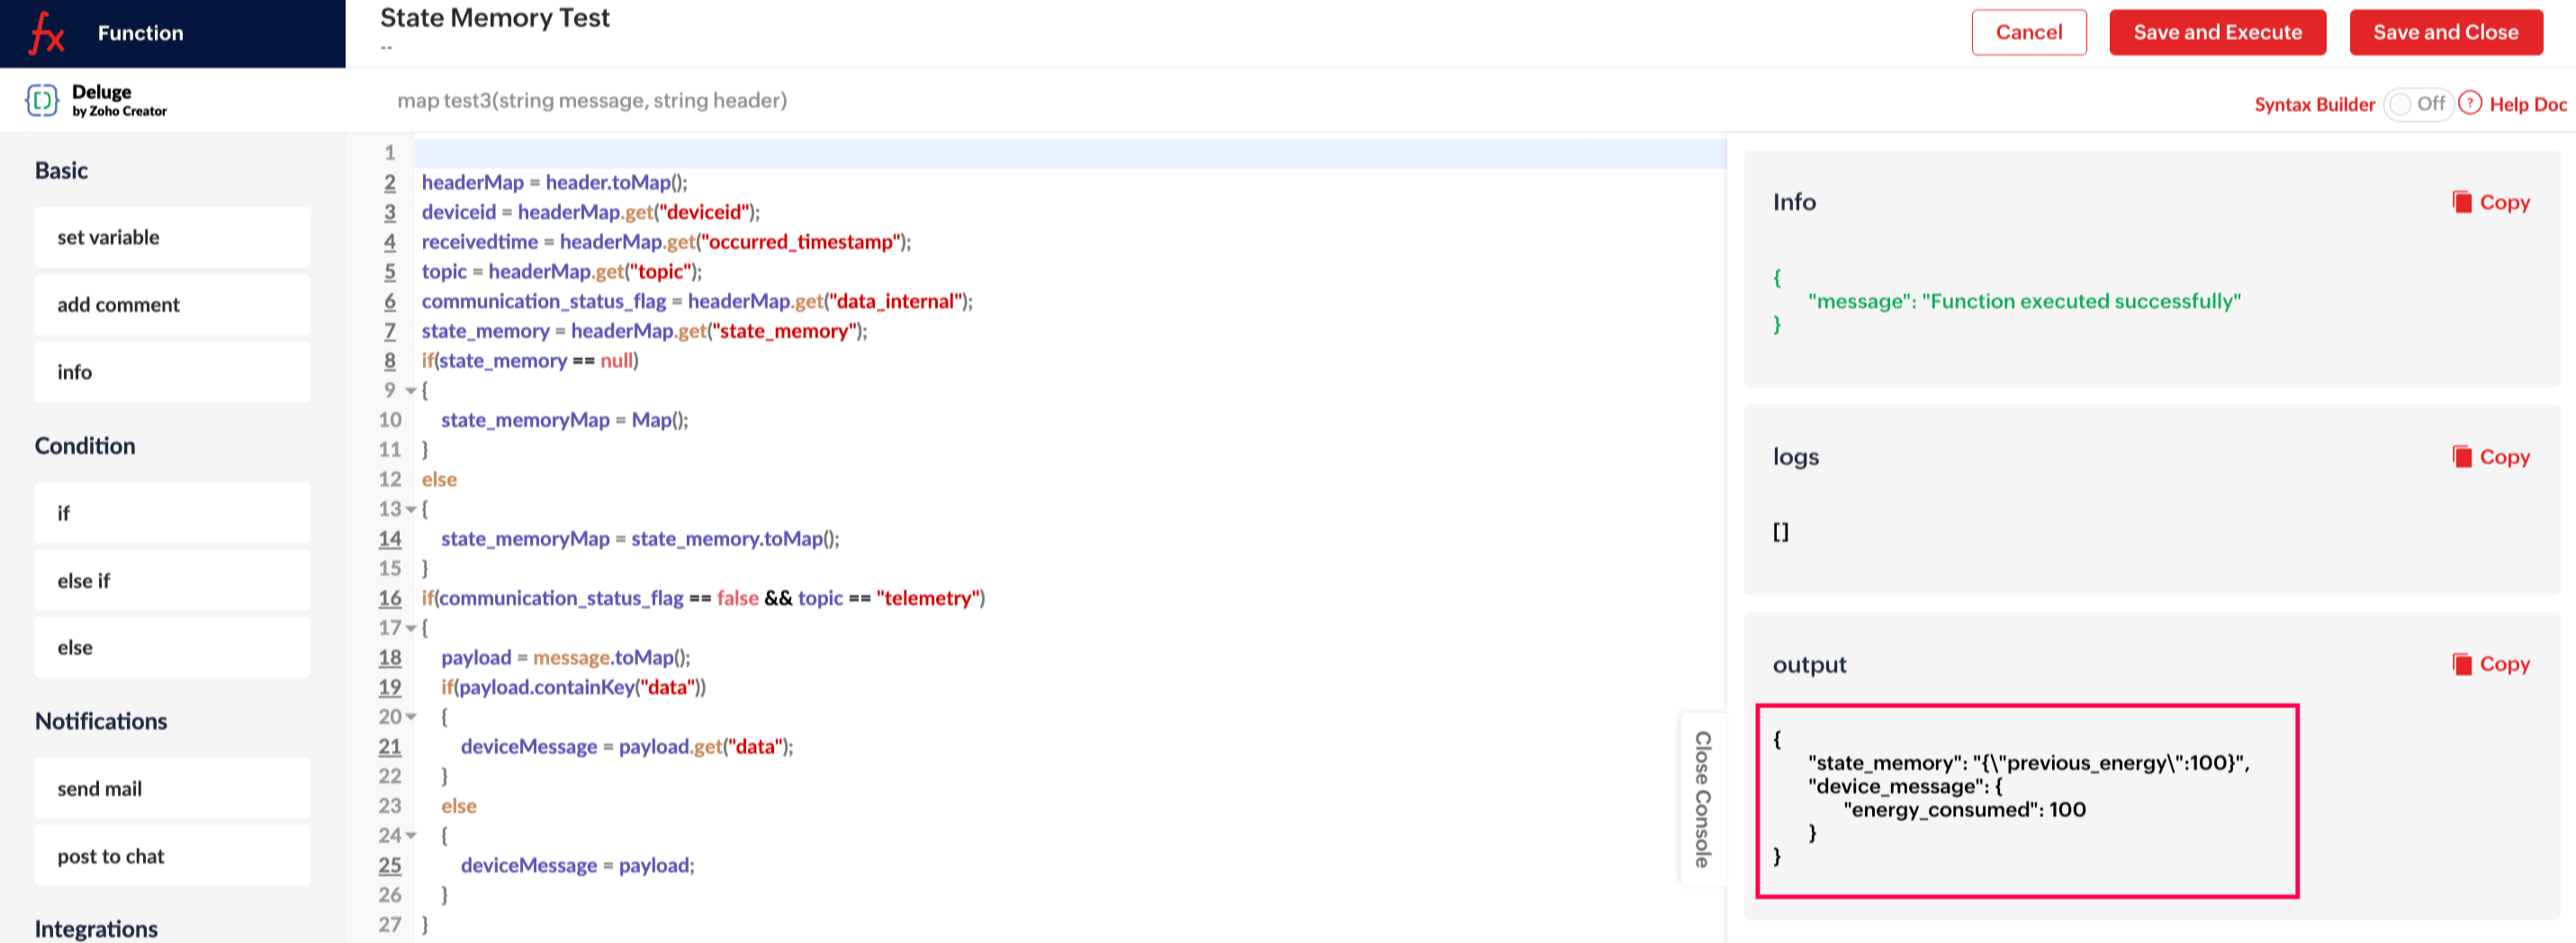Click the empty logs array value
The width and height of the screenshot is (2576, 943).
[1781, 532]
